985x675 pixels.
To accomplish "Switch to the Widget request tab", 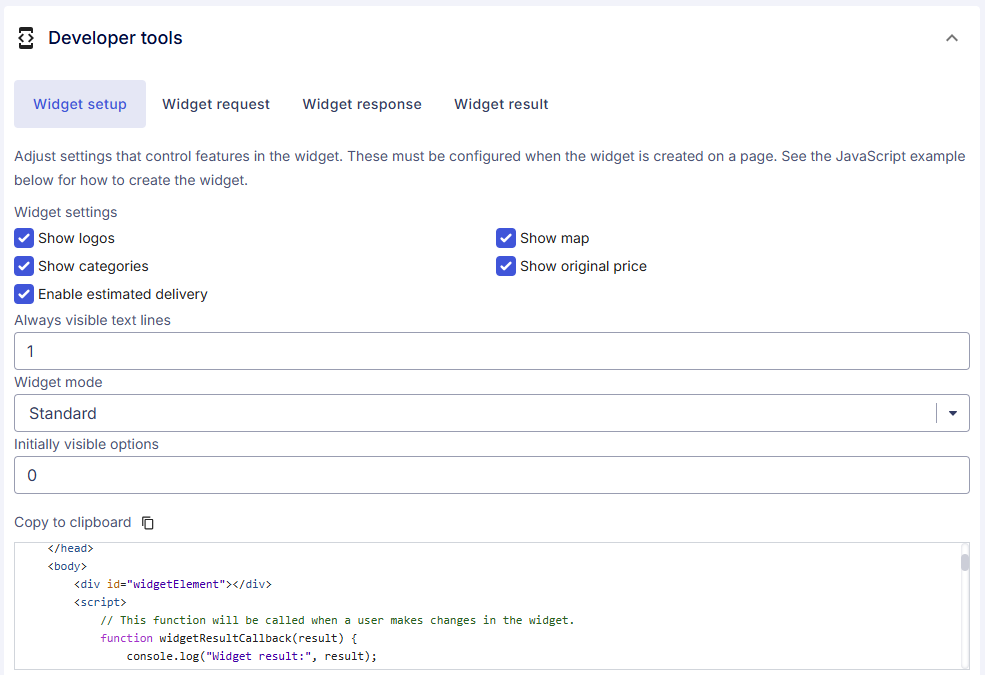I will point(216,104).
